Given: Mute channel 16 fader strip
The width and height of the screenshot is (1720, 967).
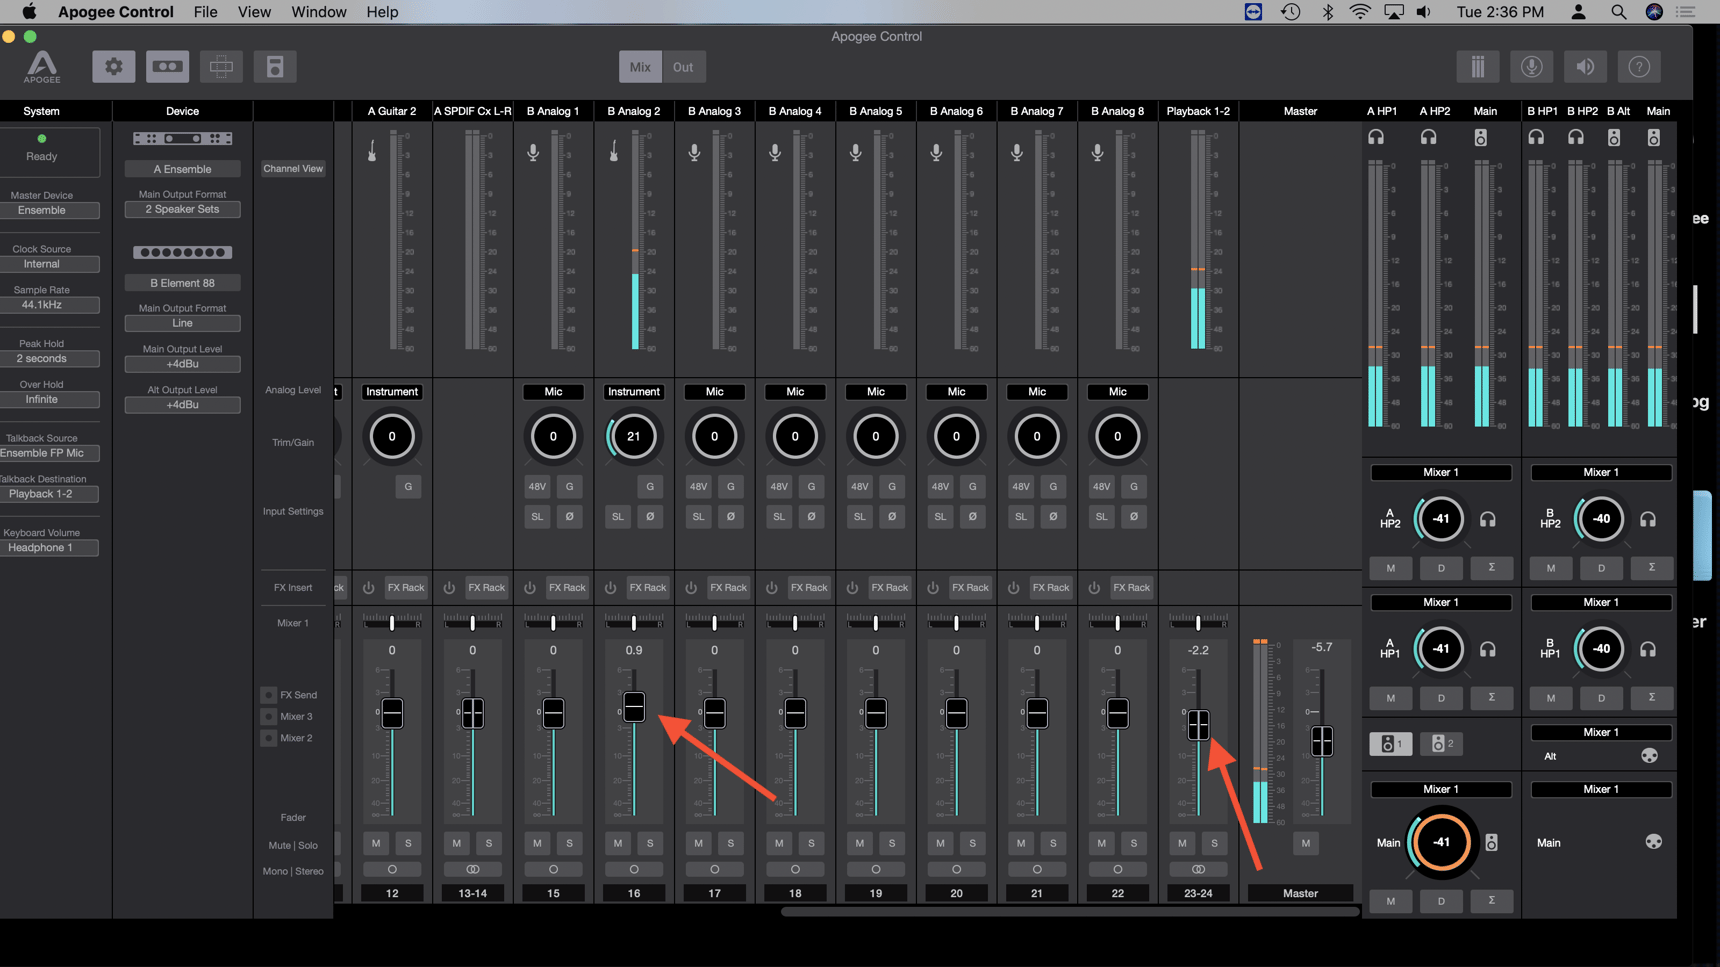Looking at the screenshot, I should click(x=617, y=843).
